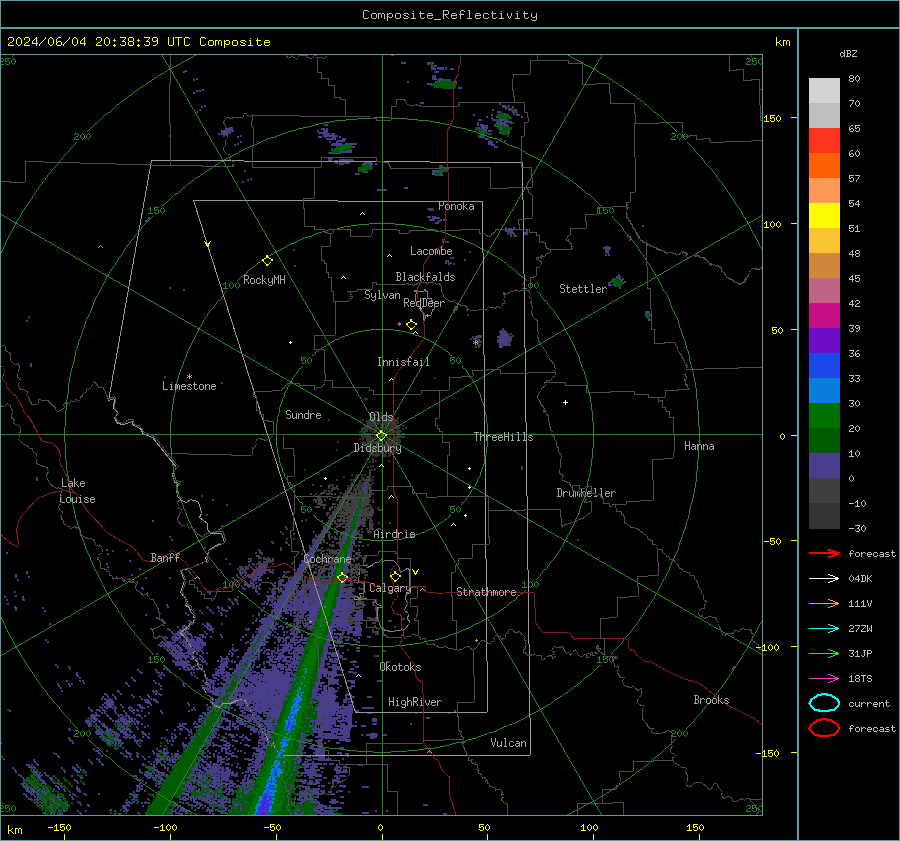The image size is (900, 841).
Task: Click the Stettler city label
Action: [x=583, y=289]
